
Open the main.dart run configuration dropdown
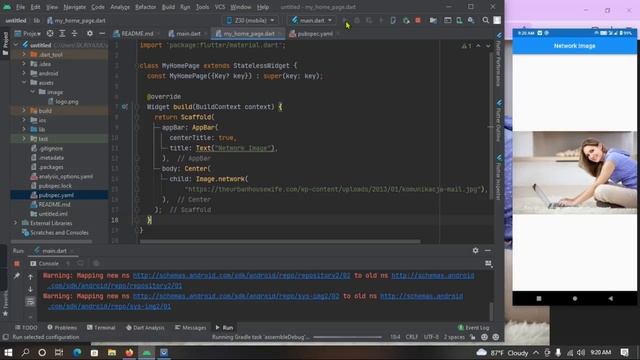click(x=312, y=20)
